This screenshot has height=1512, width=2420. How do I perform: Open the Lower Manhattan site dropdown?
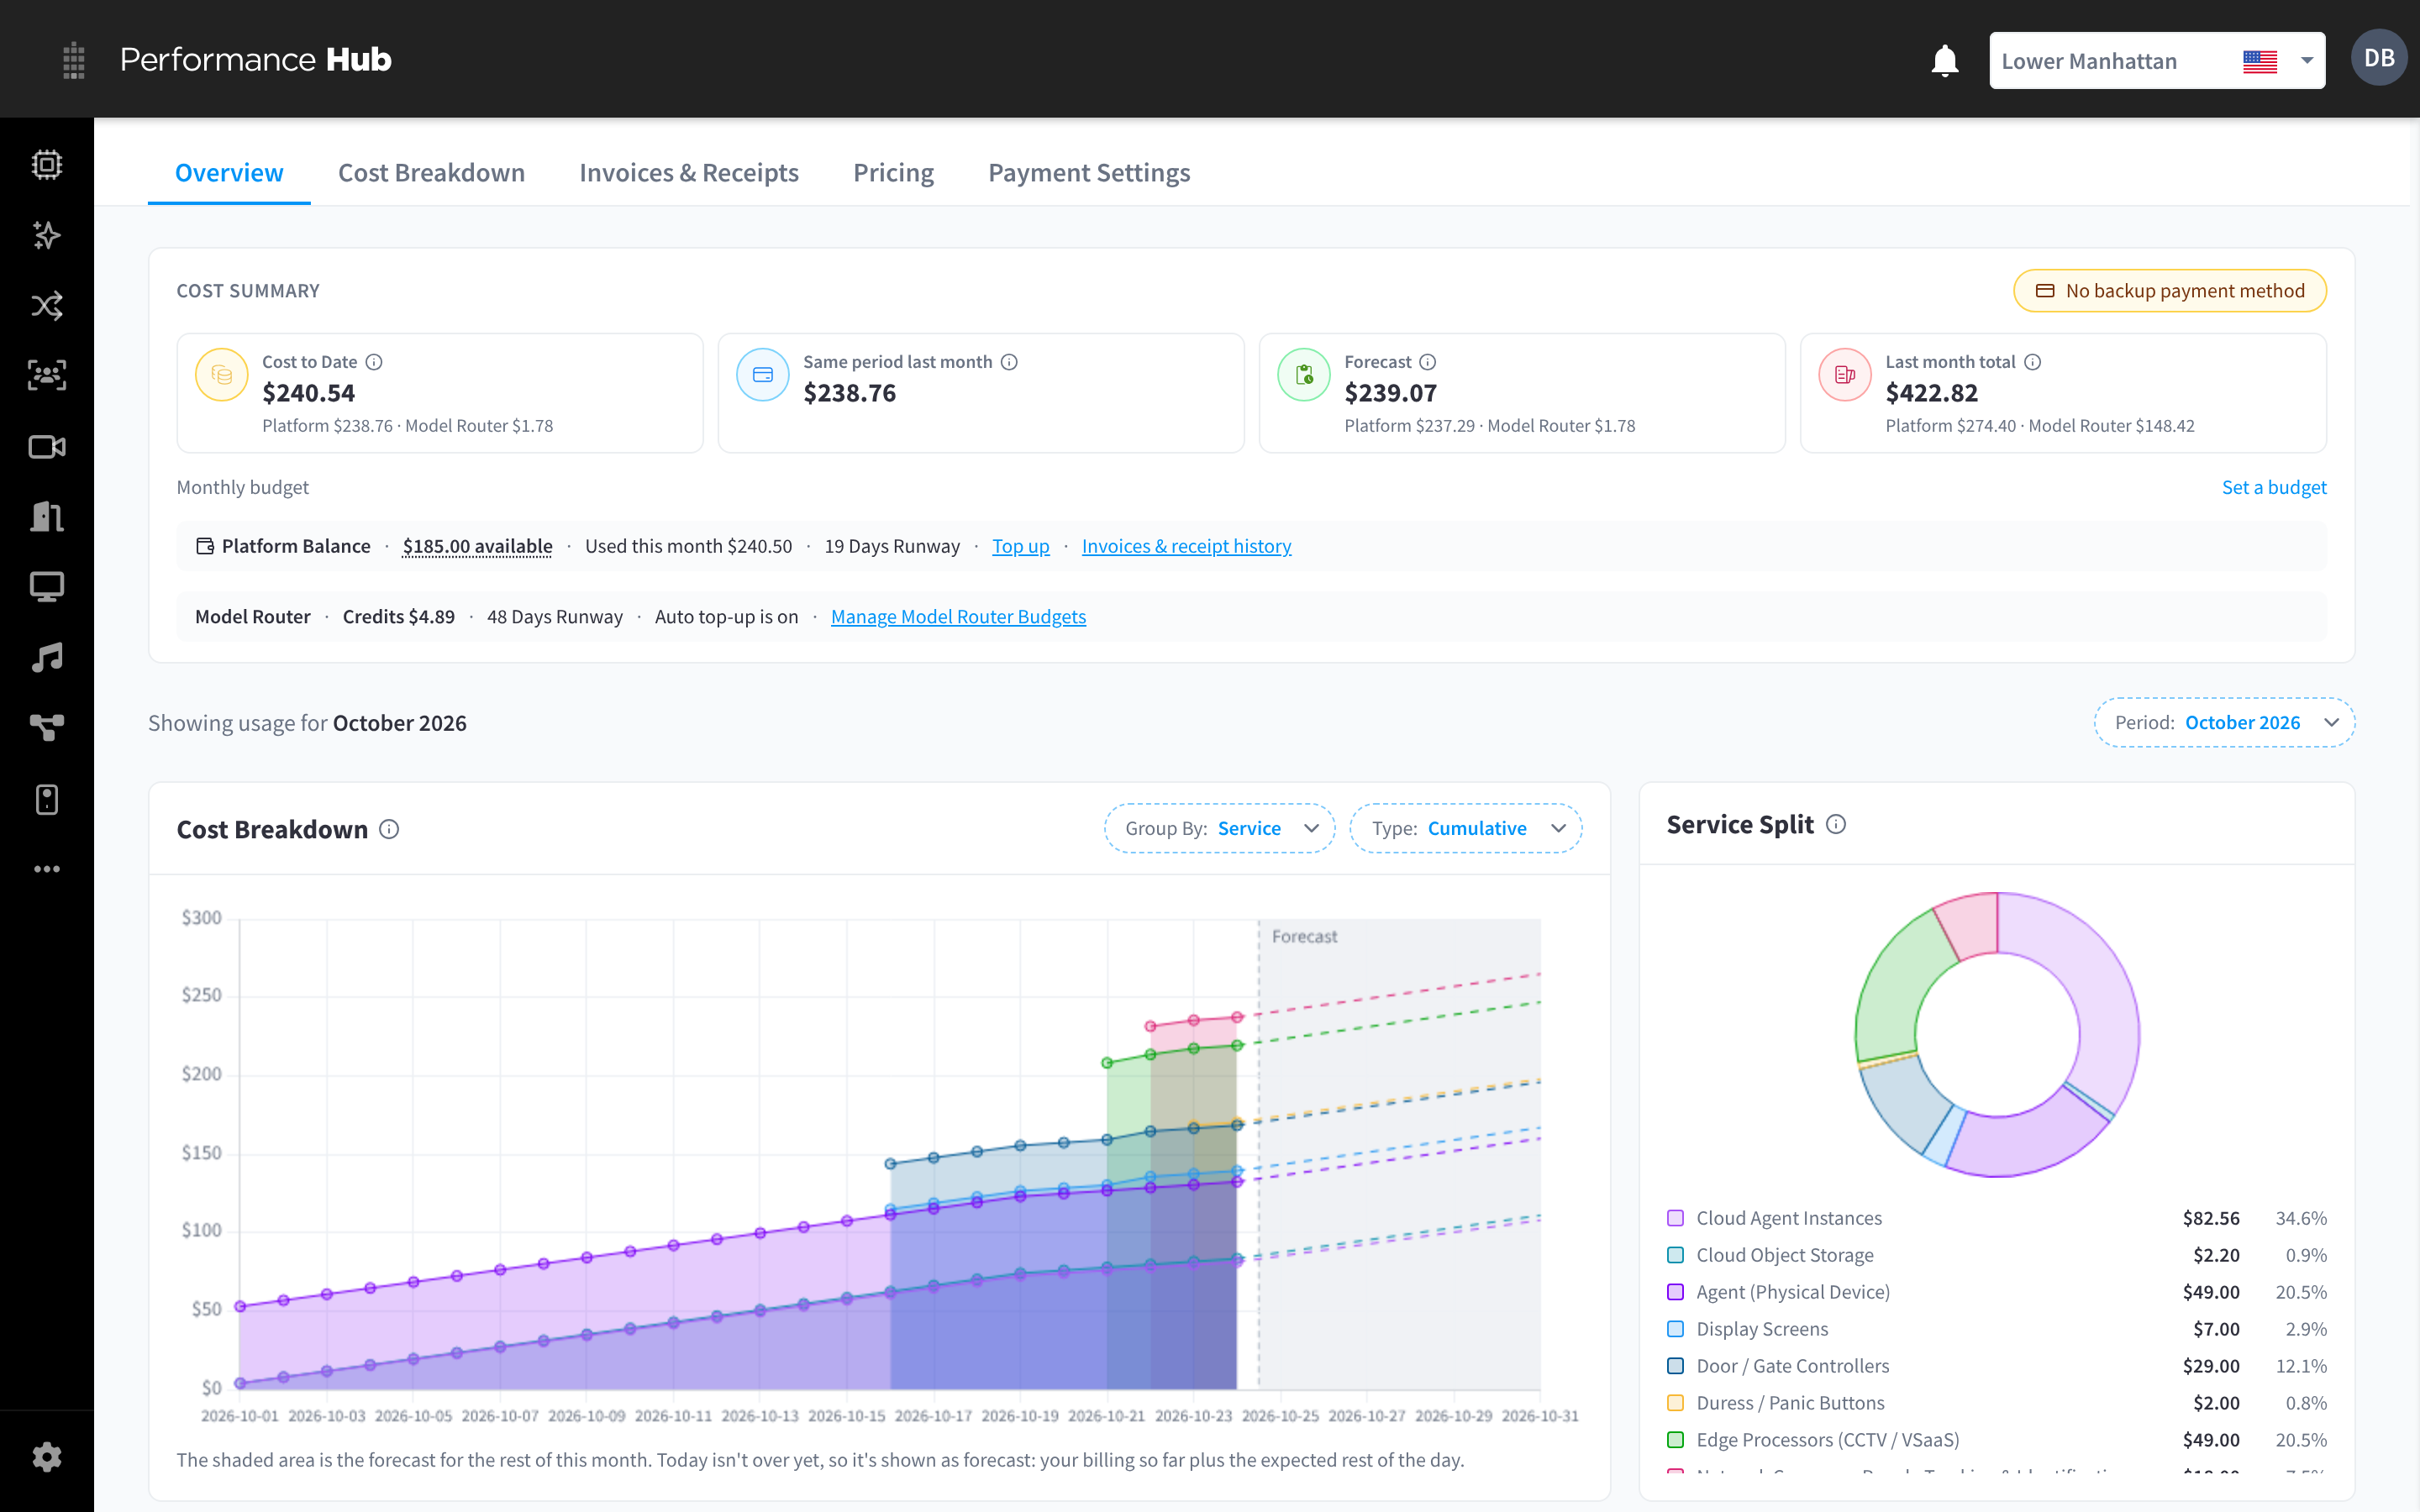point(2157,61)
